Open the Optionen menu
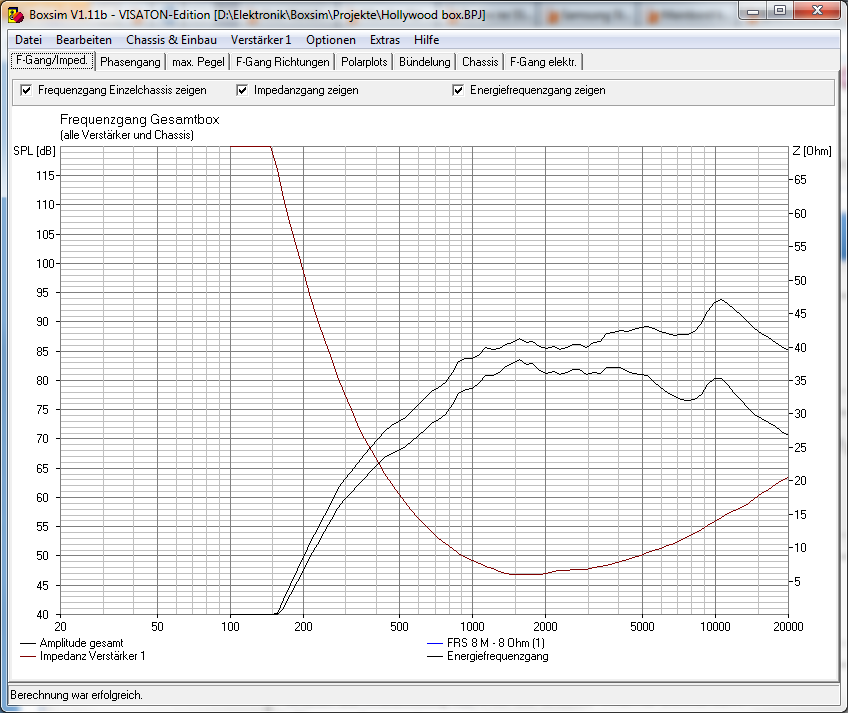The height and width of the screenshot is (713, 848). [x=330, y=40]
